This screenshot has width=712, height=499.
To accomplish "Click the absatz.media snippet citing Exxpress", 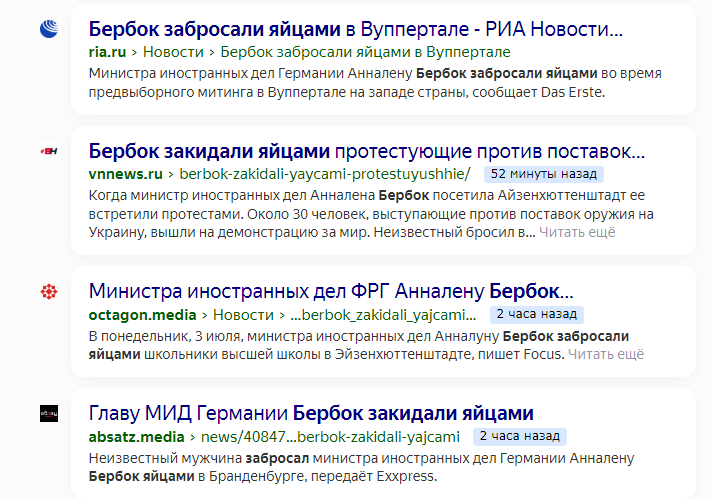I will click(x=361, y=467).
